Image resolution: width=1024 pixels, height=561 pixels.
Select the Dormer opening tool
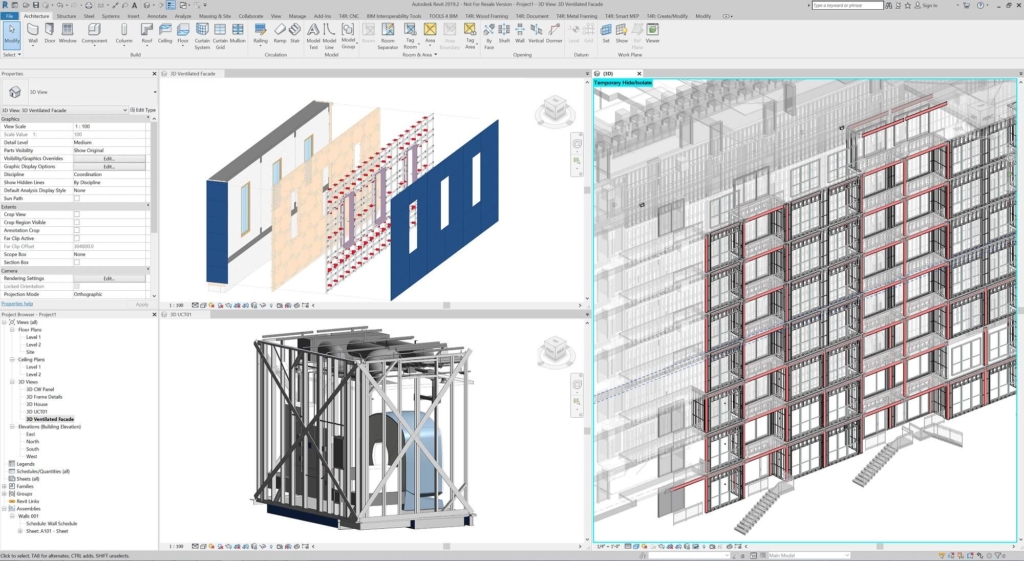click(x=554, y=33)
